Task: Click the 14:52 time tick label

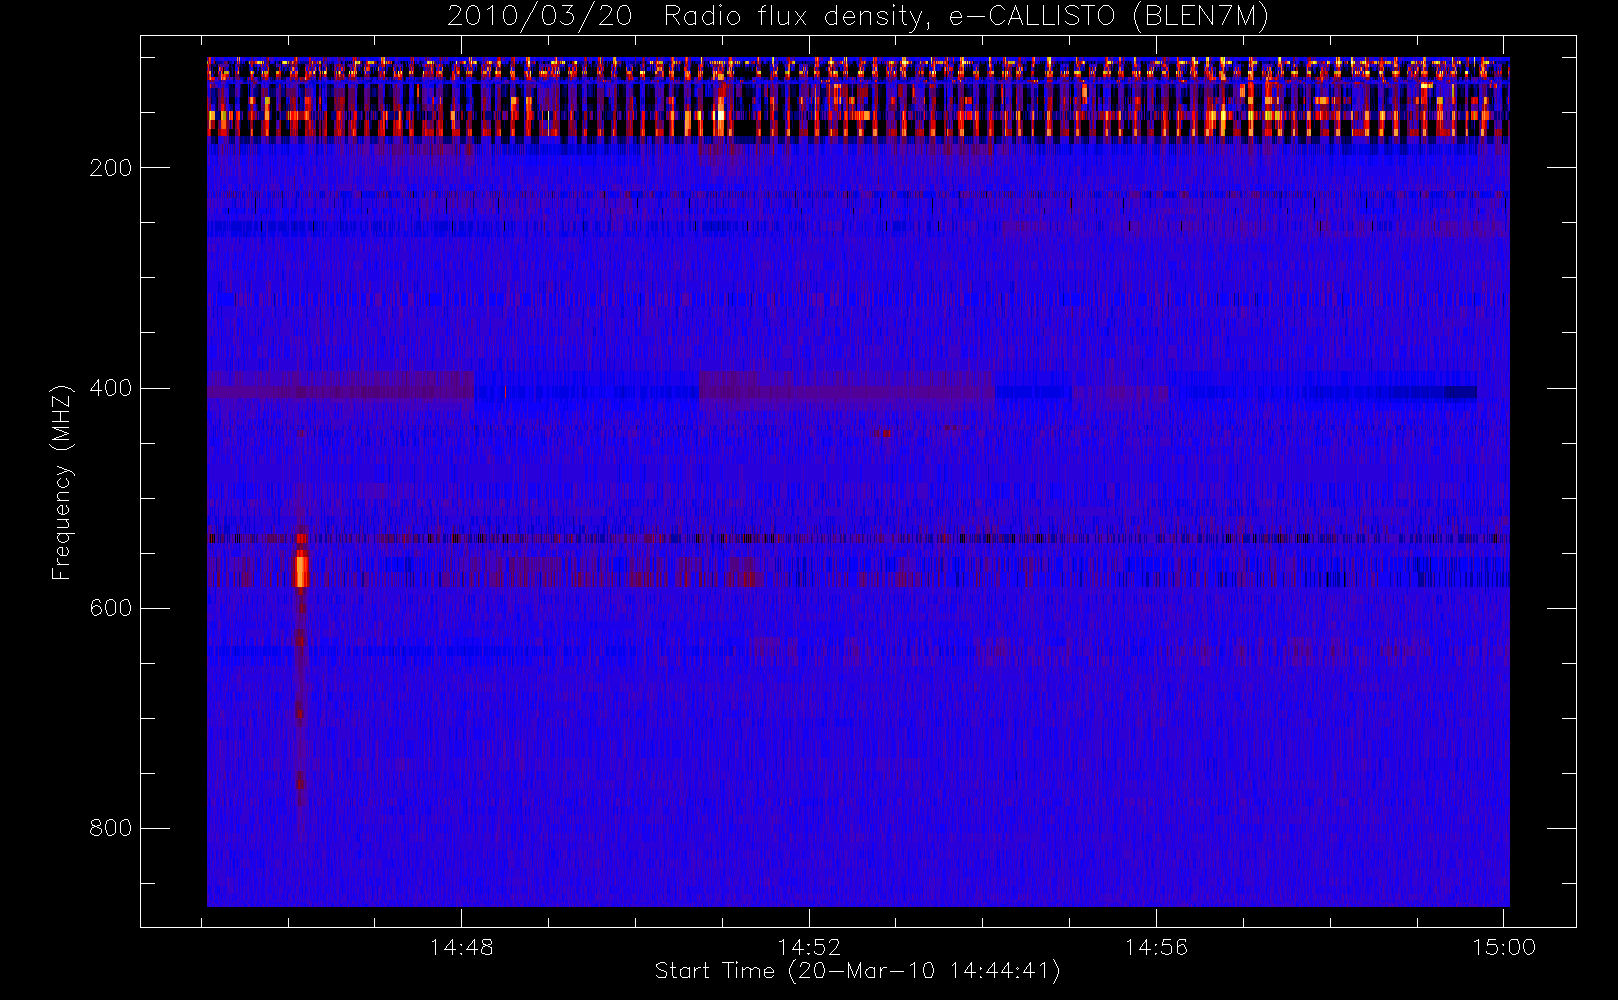Action: [x=809, y=947]
